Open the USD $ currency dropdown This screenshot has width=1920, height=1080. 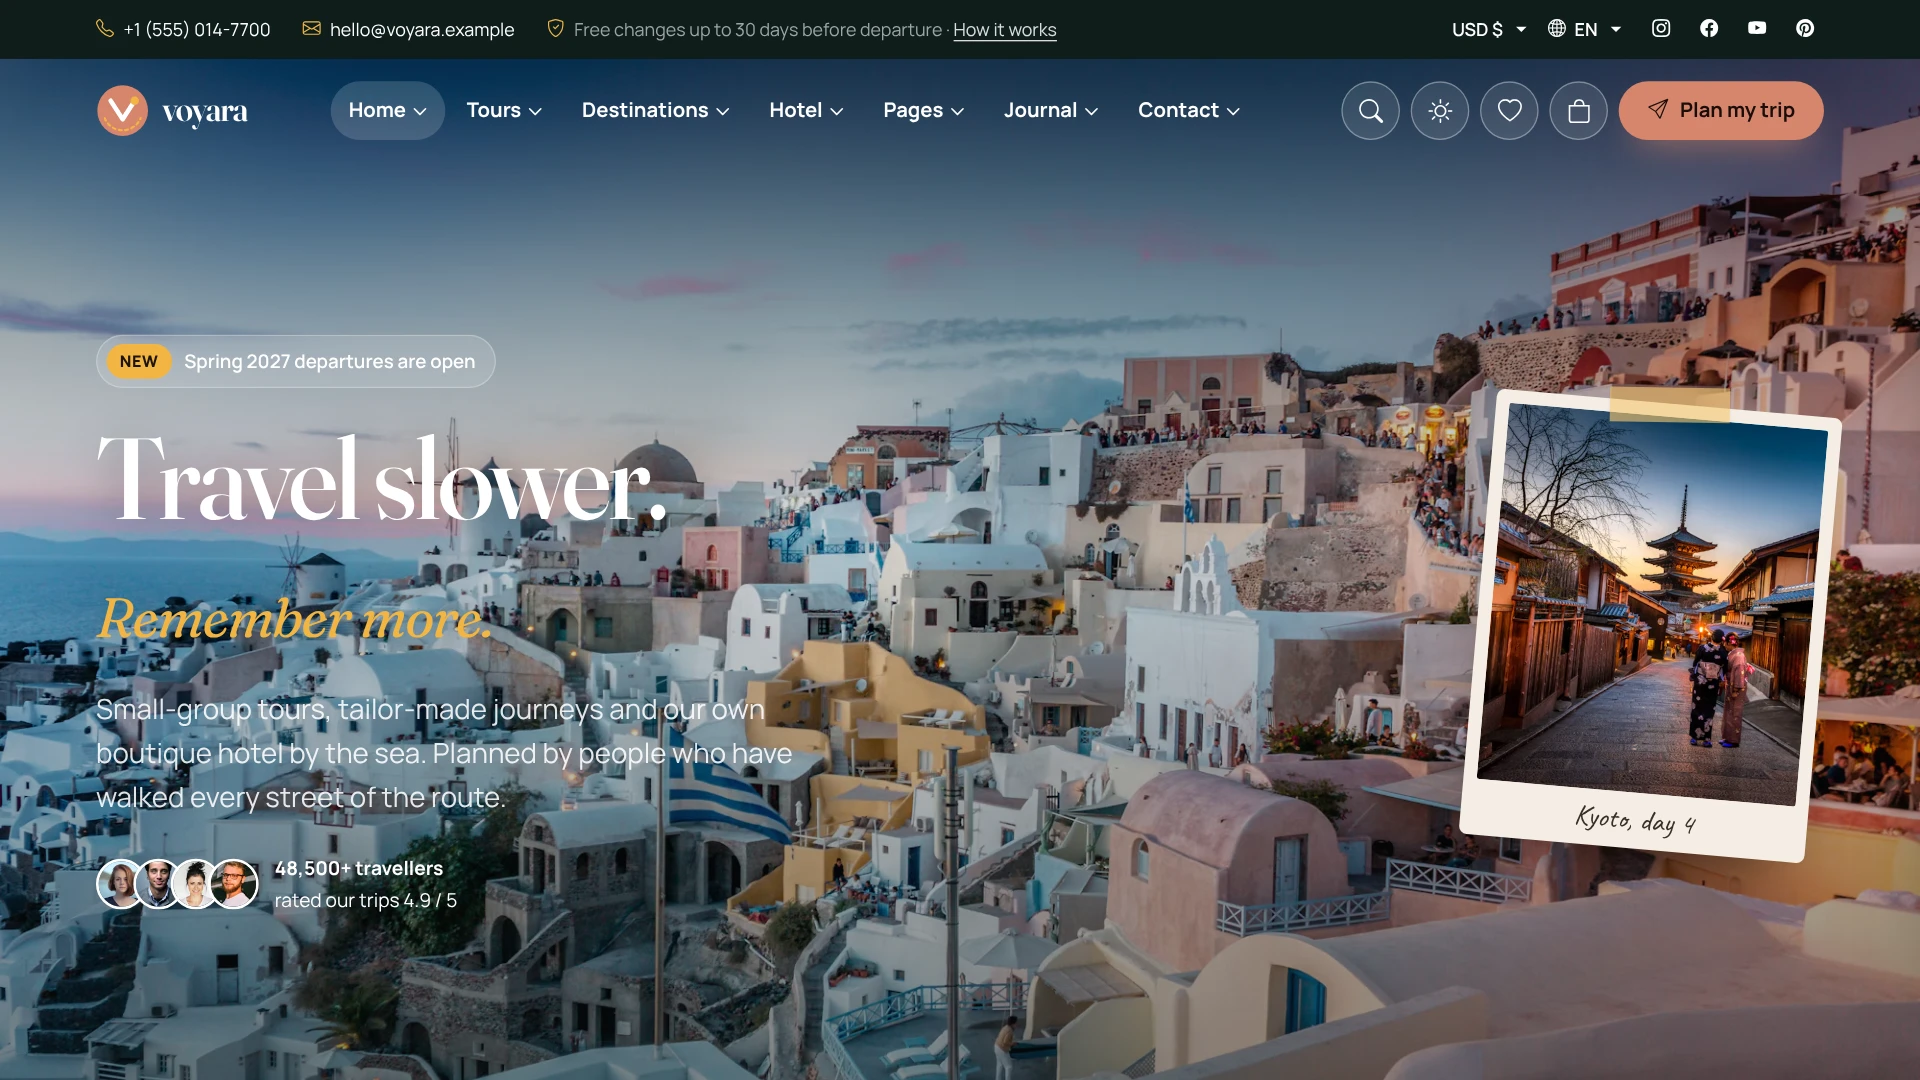(x=1489, y=29)
